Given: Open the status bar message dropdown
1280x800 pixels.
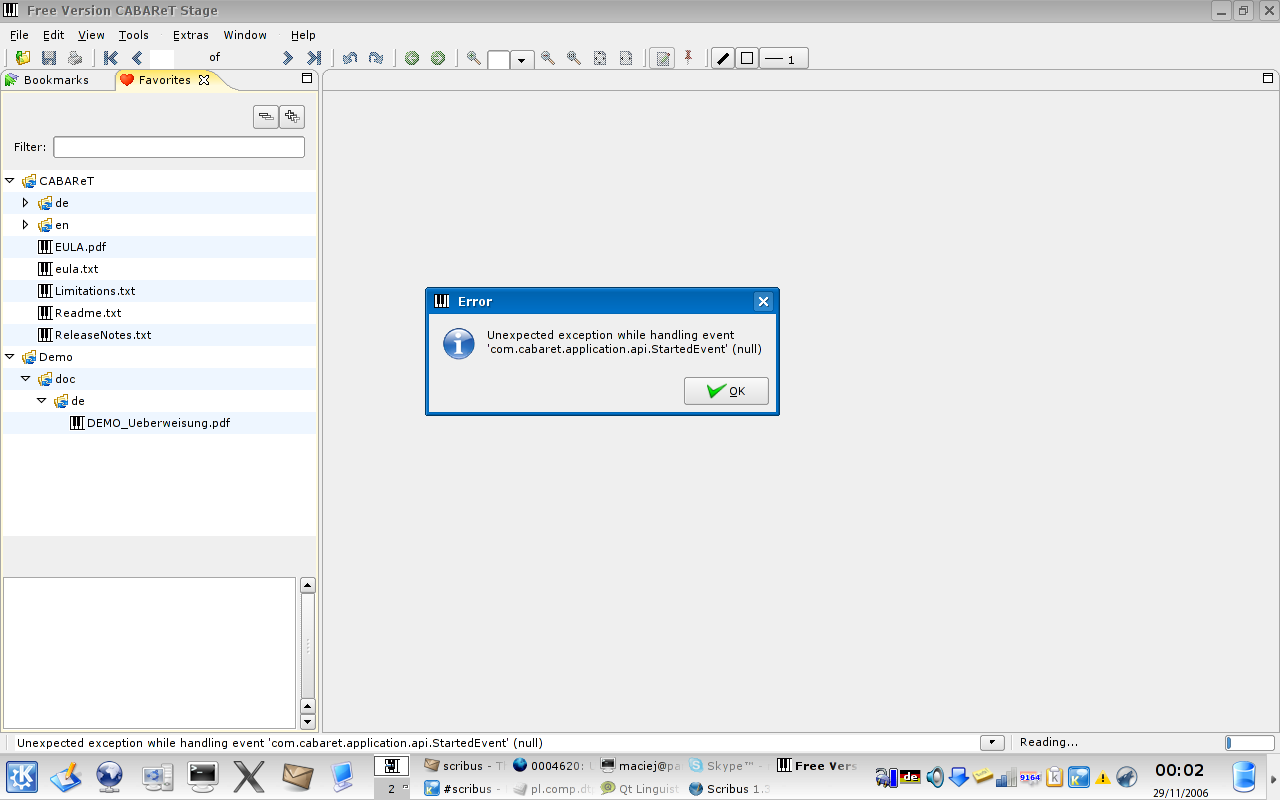Looking at the screenshot, I should [992, 743].
